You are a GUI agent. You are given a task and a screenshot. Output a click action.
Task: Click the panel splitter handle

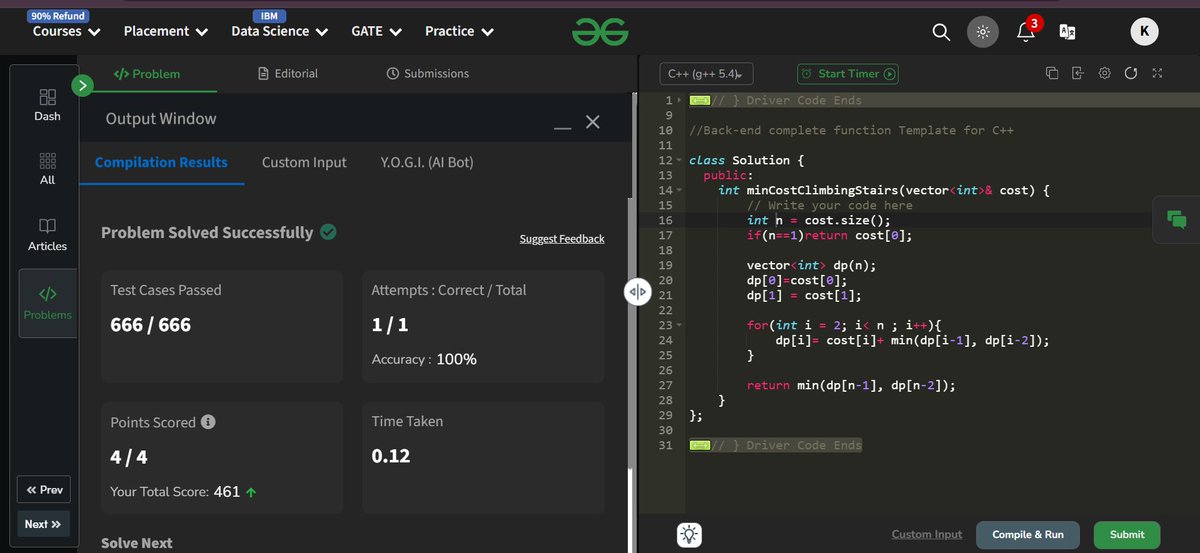[637, 292]
